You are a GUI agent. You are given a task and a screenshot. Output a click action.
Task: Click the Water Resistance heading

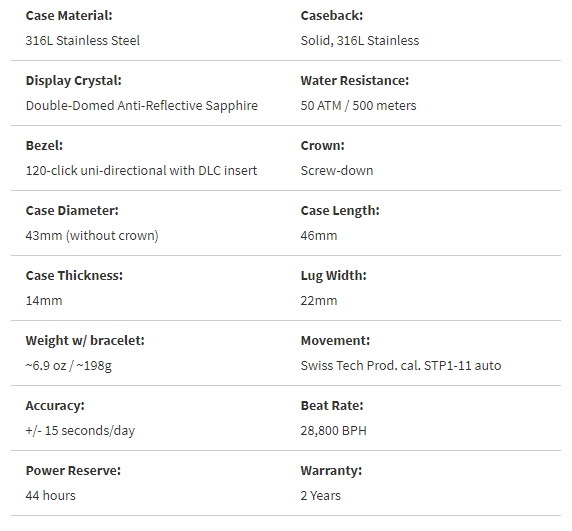pos(355,81)
